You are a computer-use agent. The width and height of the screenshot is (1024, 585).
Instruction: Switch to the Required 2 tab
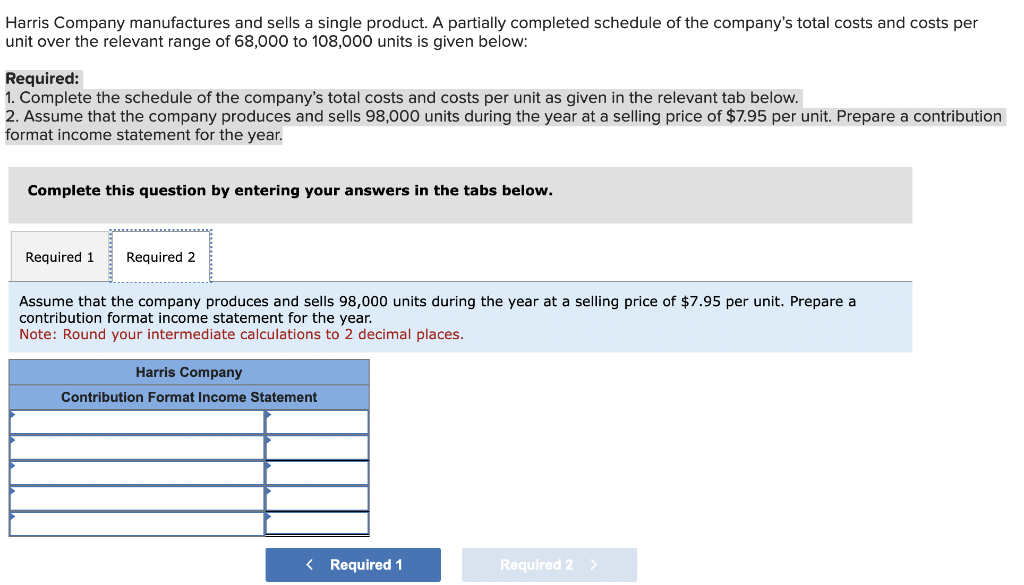[x=160, y=256]
